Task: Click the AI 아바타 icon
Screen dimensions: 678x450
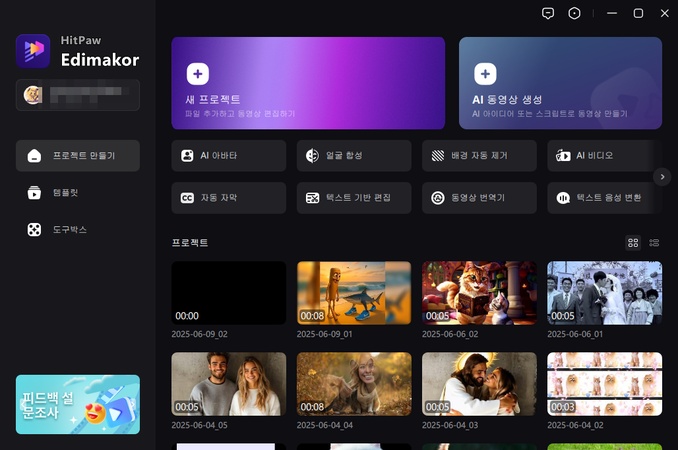Action: (187, 156)
